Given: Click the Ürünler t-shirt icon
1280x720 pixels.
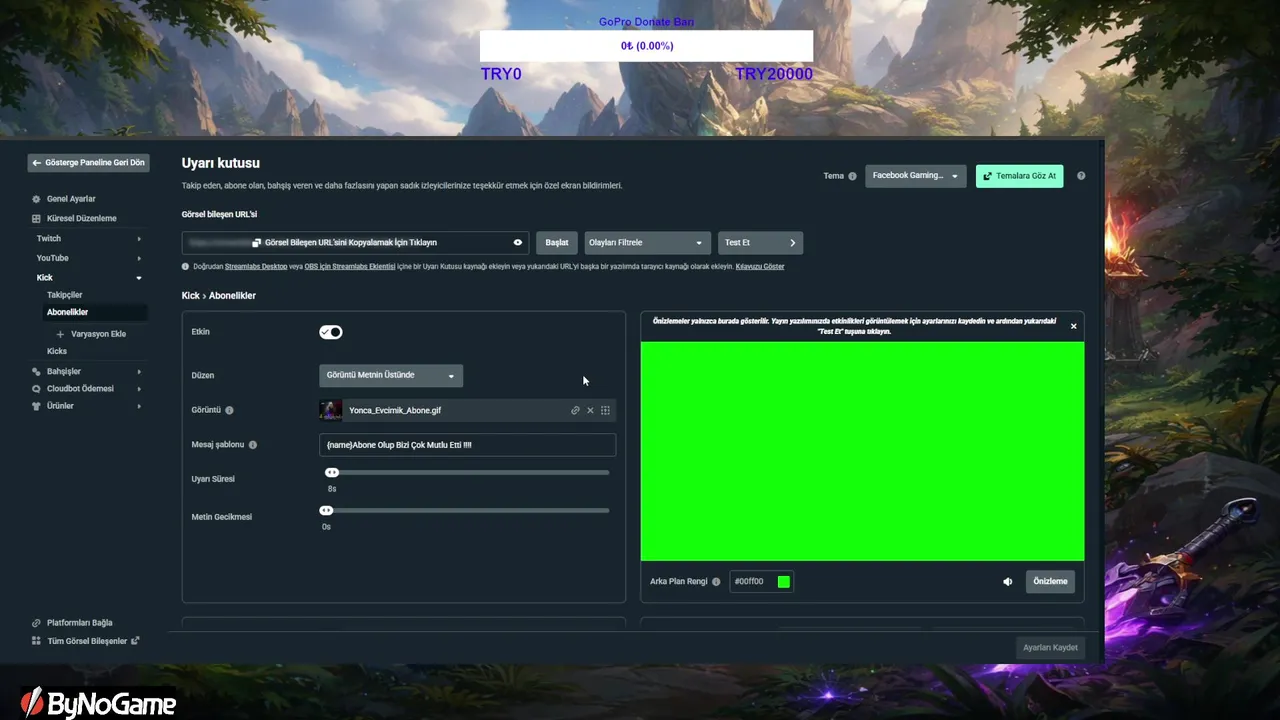Looking at the screenshot, I should [x=36, y=406].
